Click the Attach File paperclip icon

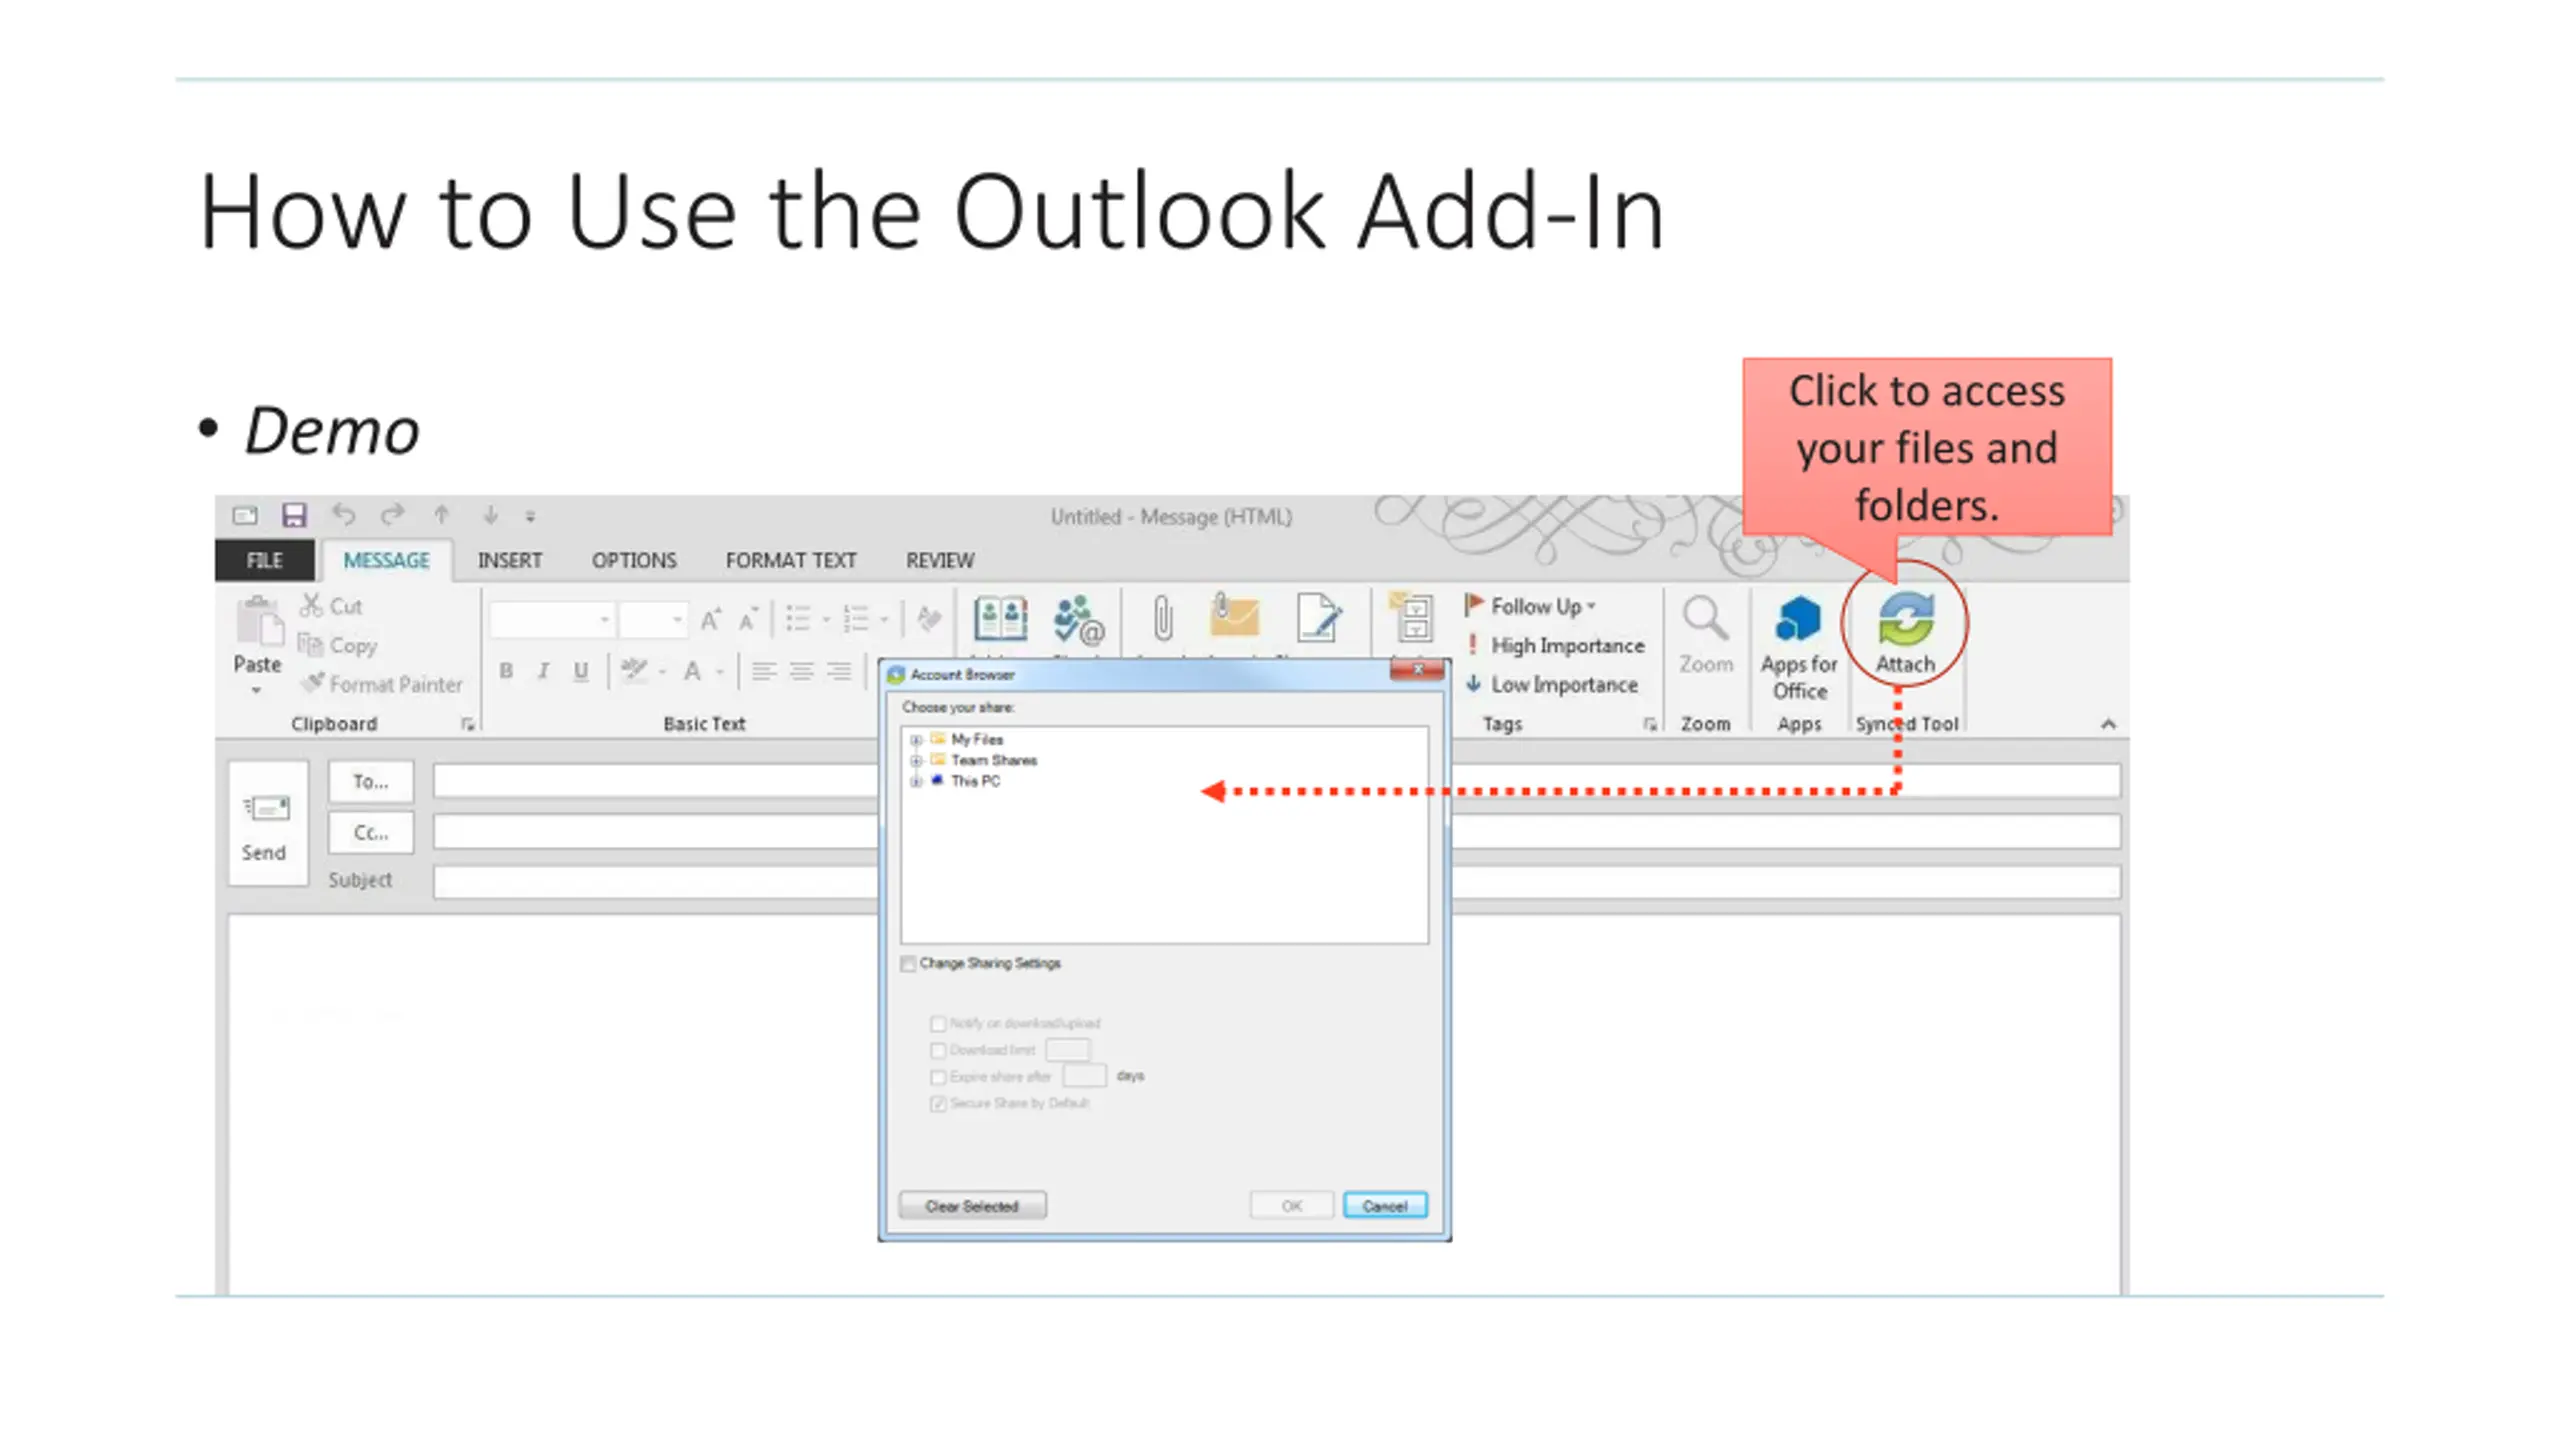[x=1162, y=617]
